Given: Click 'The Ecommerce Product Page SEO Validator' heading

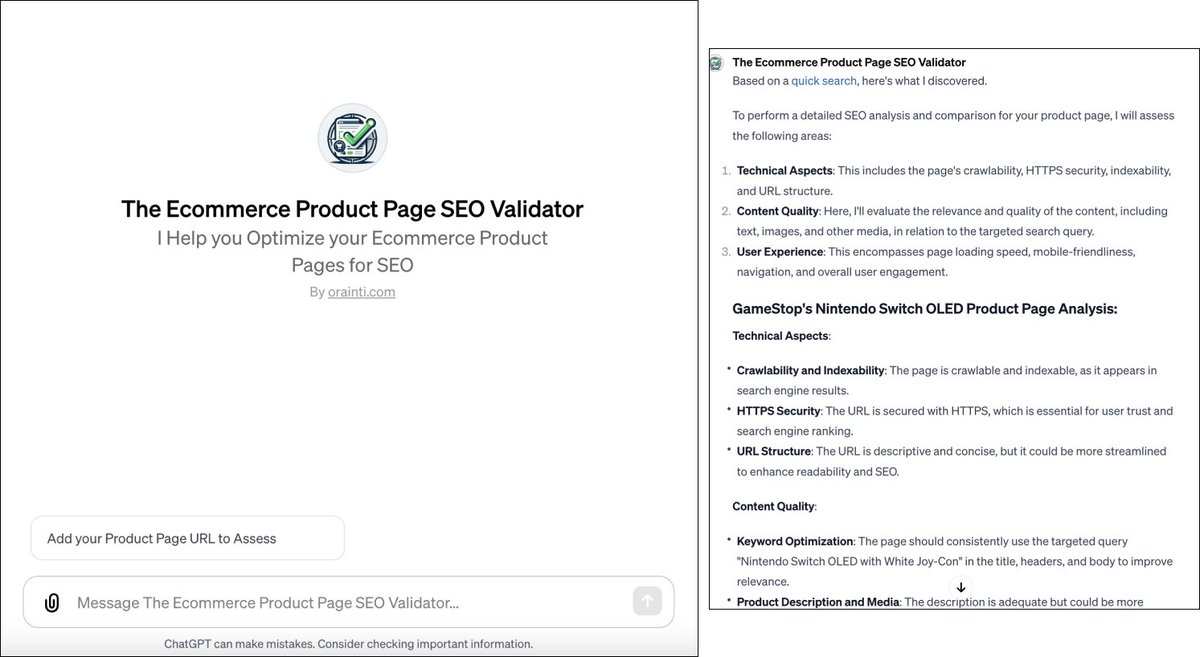Looking at the screenshot, I should [x=352, y=209].
